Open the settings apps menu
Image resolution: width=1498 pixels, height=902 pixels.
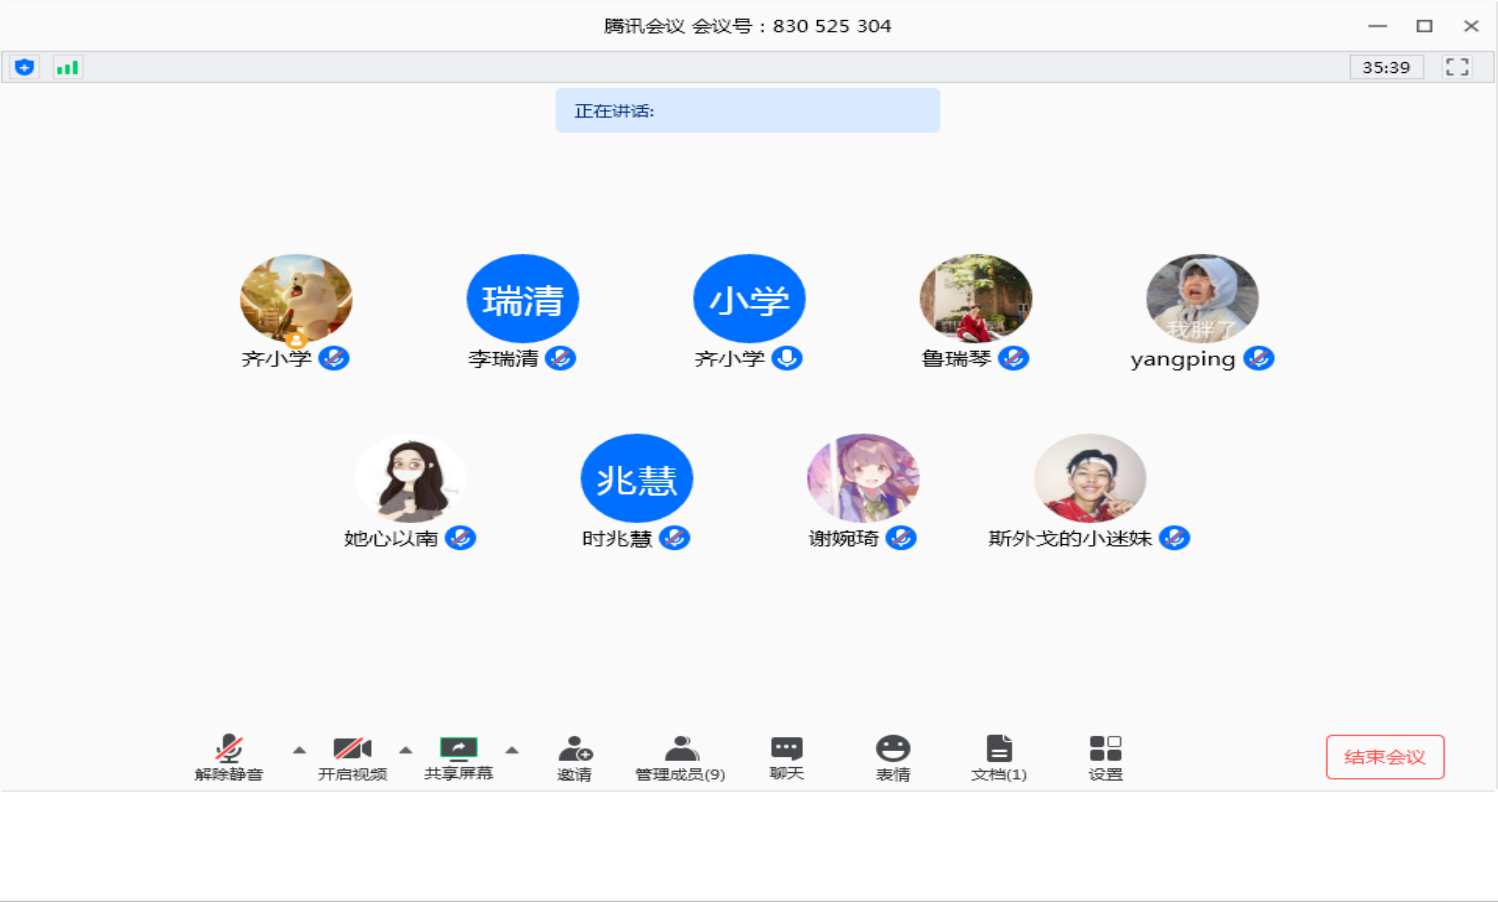[1105, 758]
